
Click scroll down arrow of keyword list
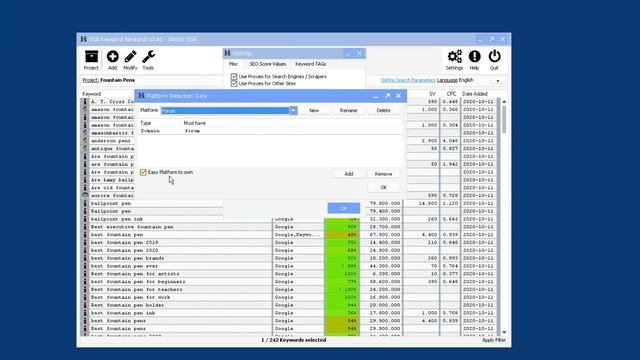504,332
